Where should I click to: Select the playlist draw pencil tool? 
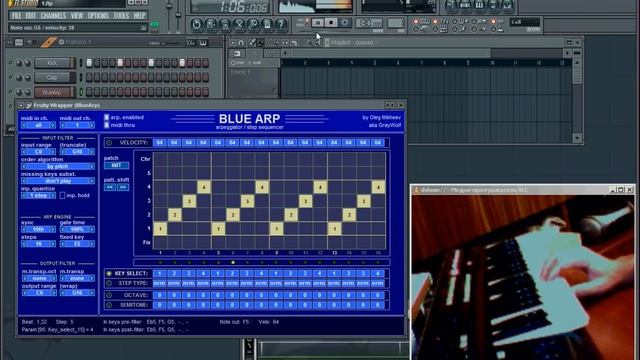pyautogui.click(x=252, y=42)
